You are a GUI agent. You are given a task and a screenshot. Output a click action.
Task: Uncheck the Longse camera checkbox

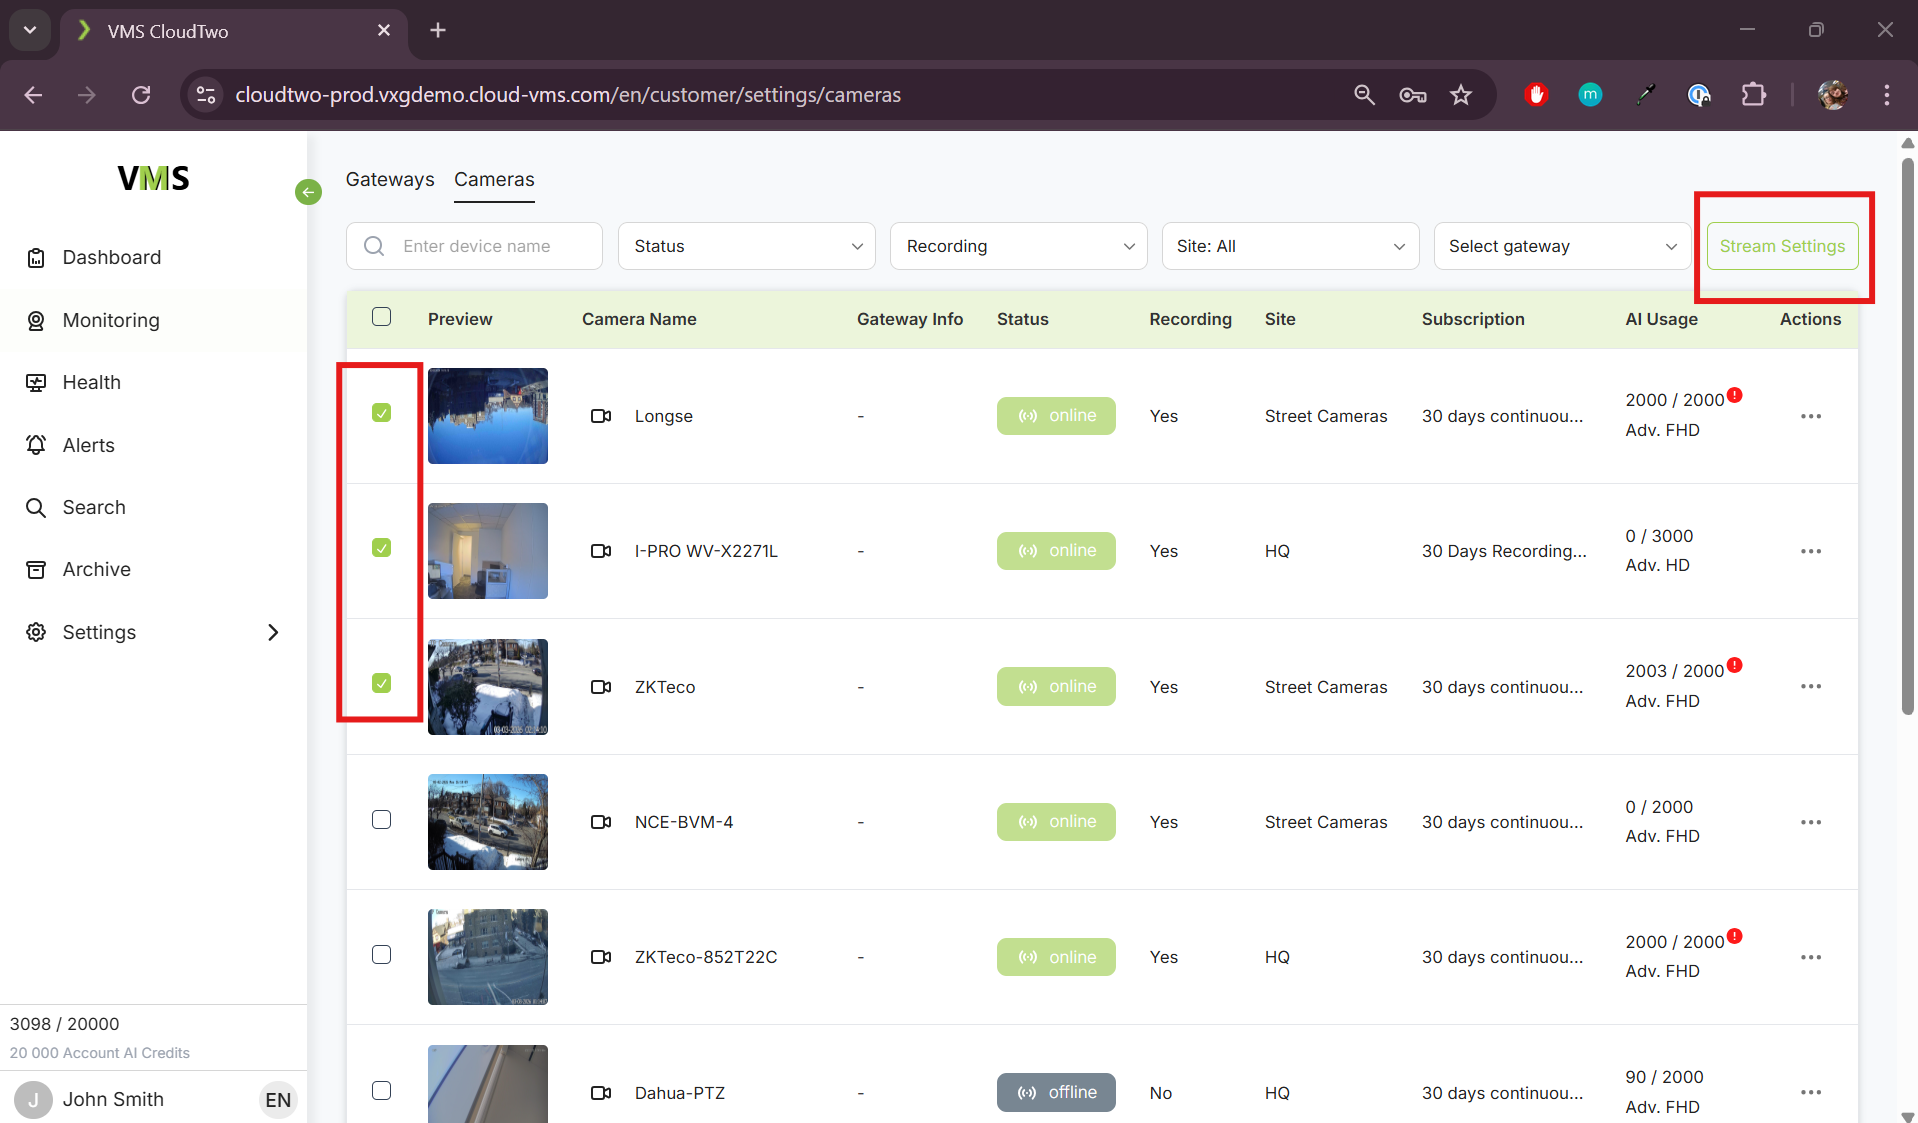coord(381,413)
